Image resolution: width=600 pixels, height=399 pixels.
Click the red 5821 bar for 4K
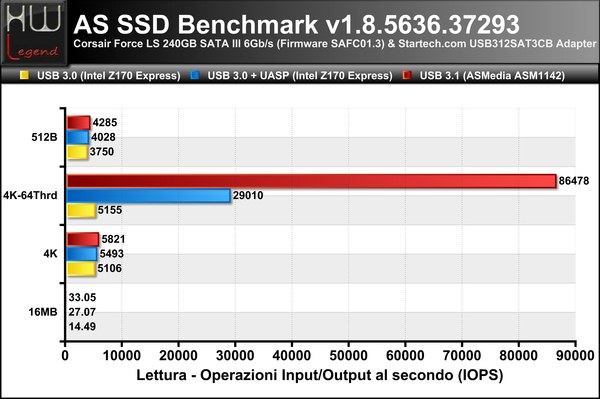pyautogui.click(x=83, y=239)
